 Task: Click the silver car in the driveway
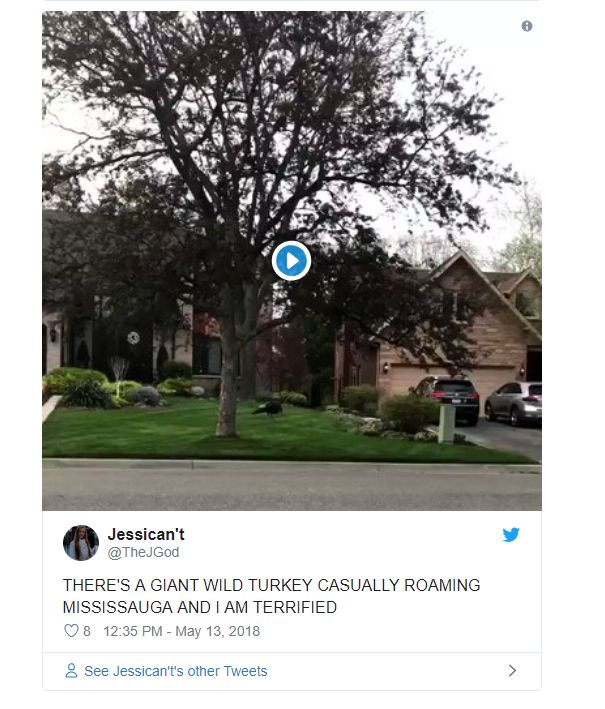click(x=513, y=402)
